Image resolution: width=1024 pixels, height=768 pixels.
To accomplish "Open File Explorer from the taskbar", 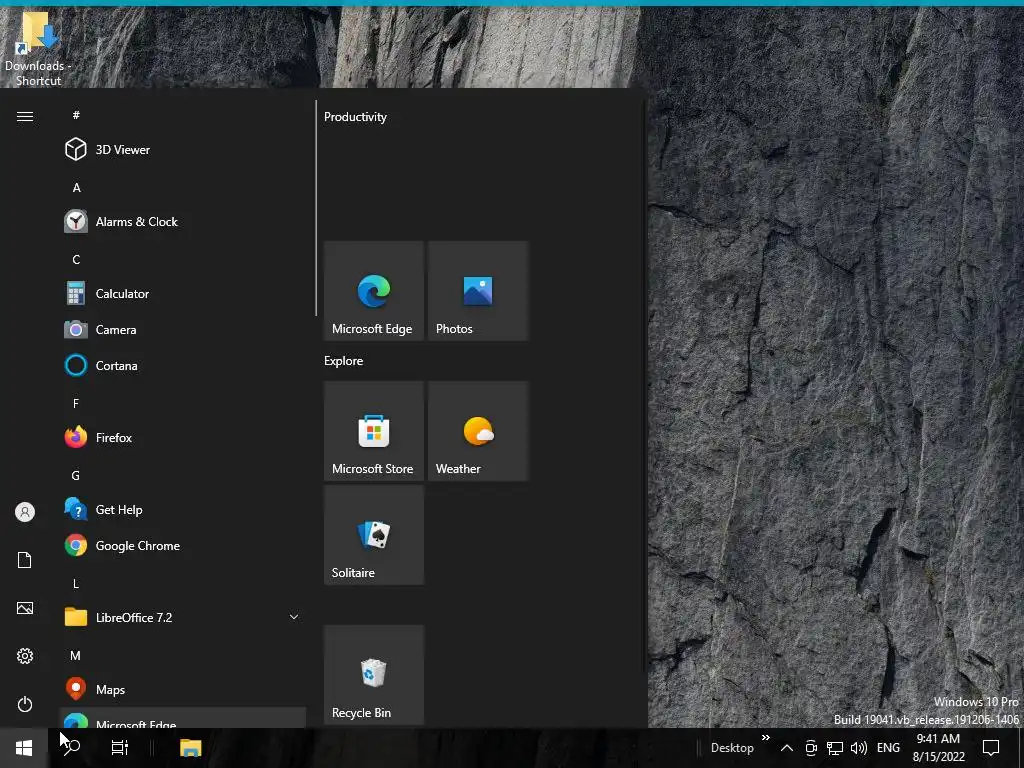I will tap(191, 748).
